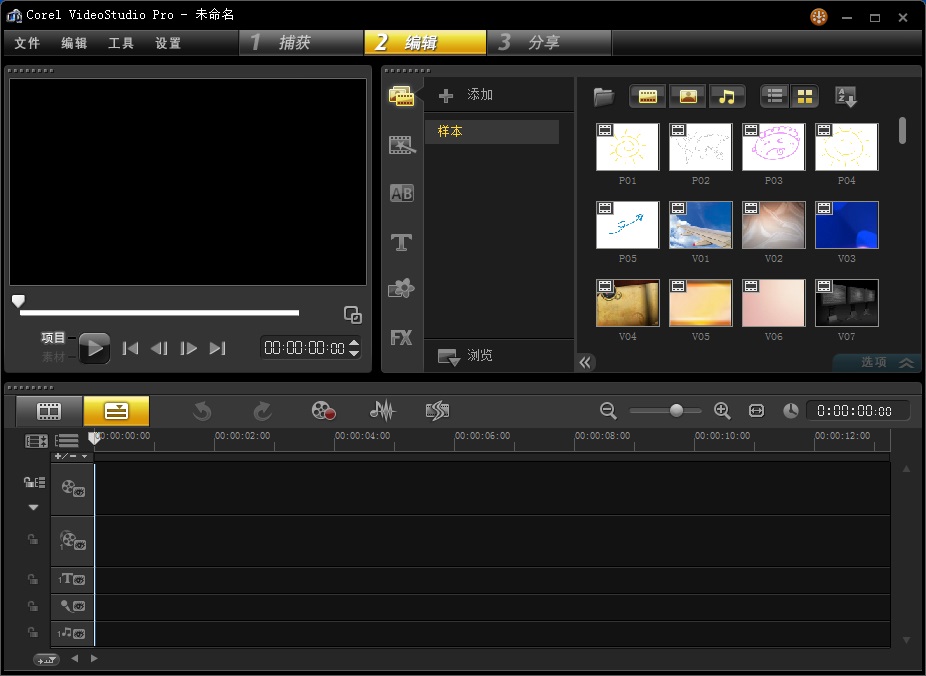Fit project in timeline window
This screenshot has width=926, height=676.
pyautogui.click(x=756, y=411)
